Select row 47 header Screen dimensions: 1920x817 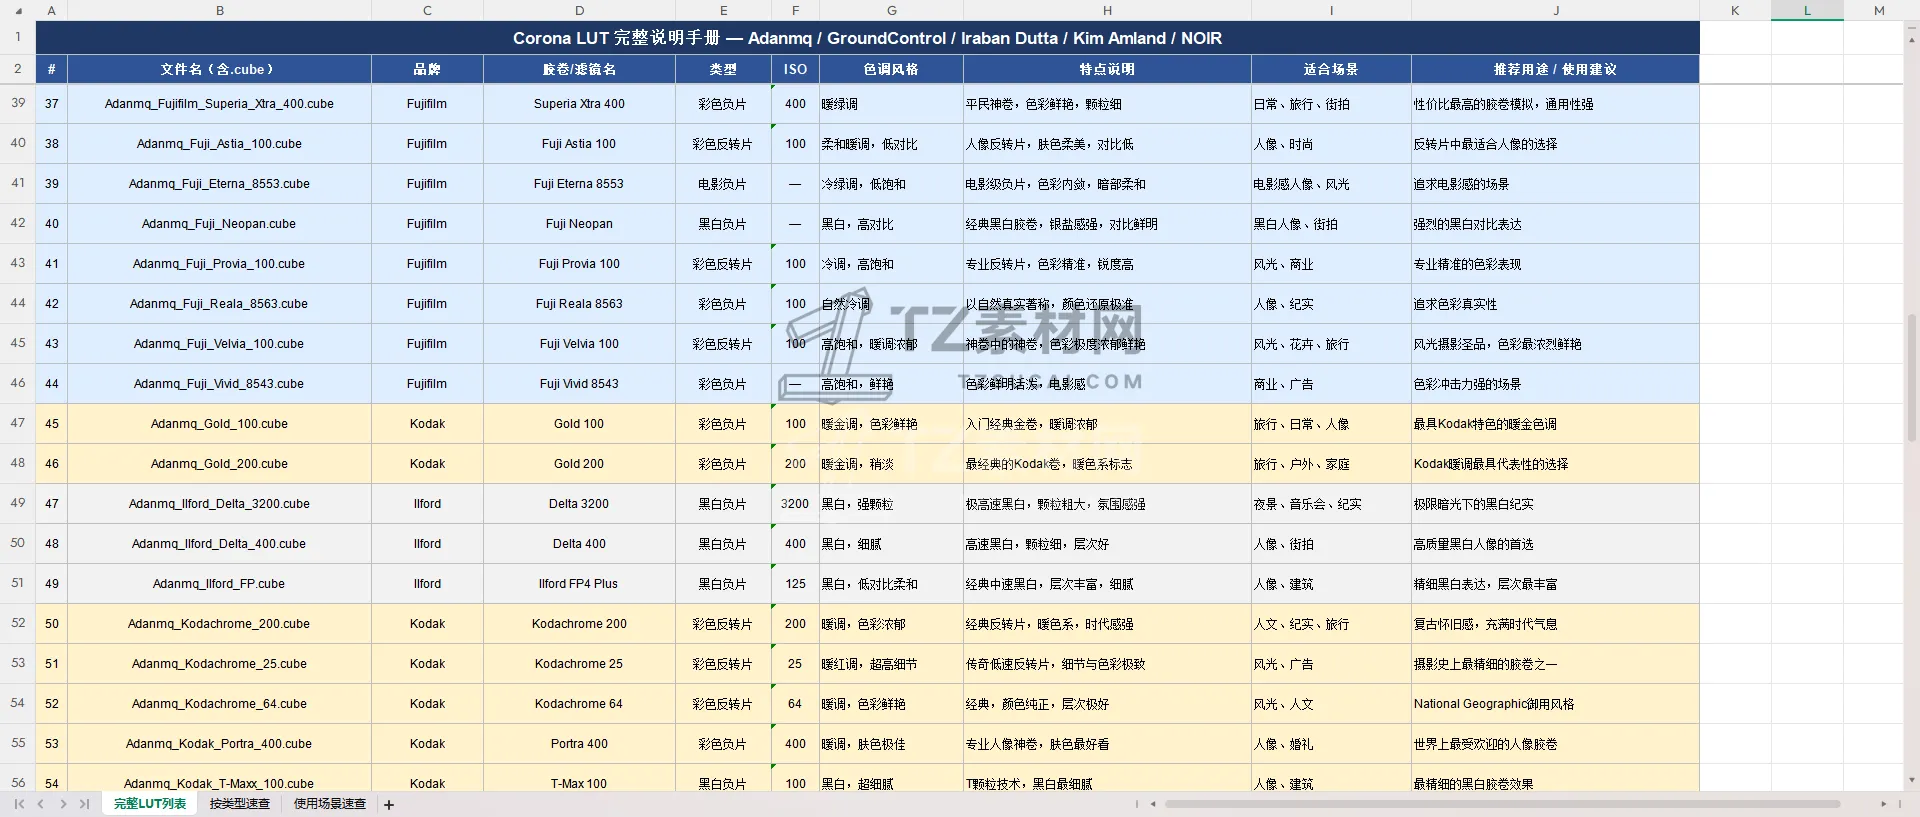[18, 423]
